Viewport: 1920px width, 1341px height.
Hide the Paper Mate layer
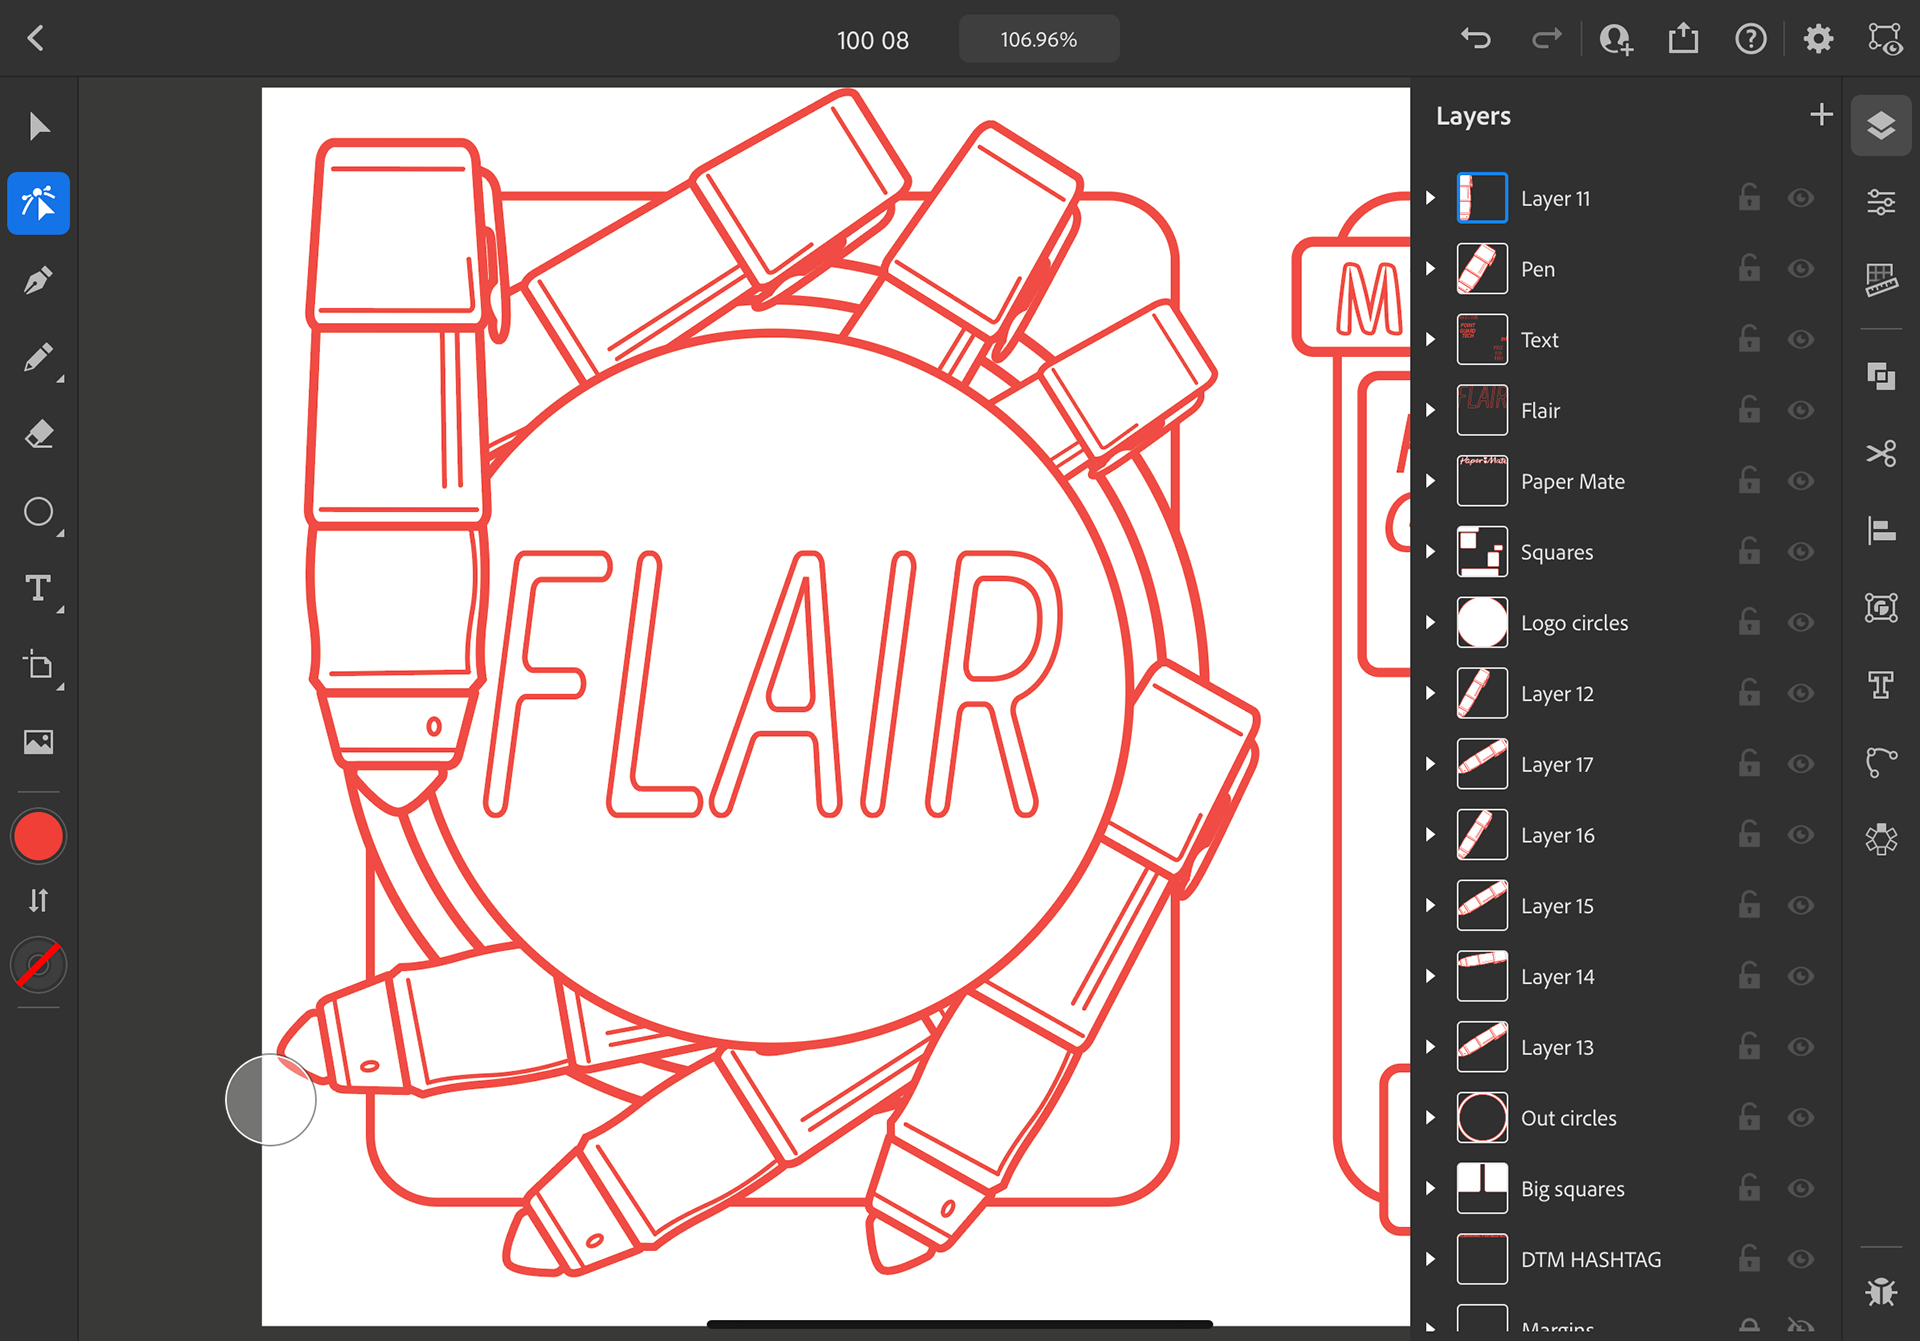pyautogui.click(x=1801, y=481)
